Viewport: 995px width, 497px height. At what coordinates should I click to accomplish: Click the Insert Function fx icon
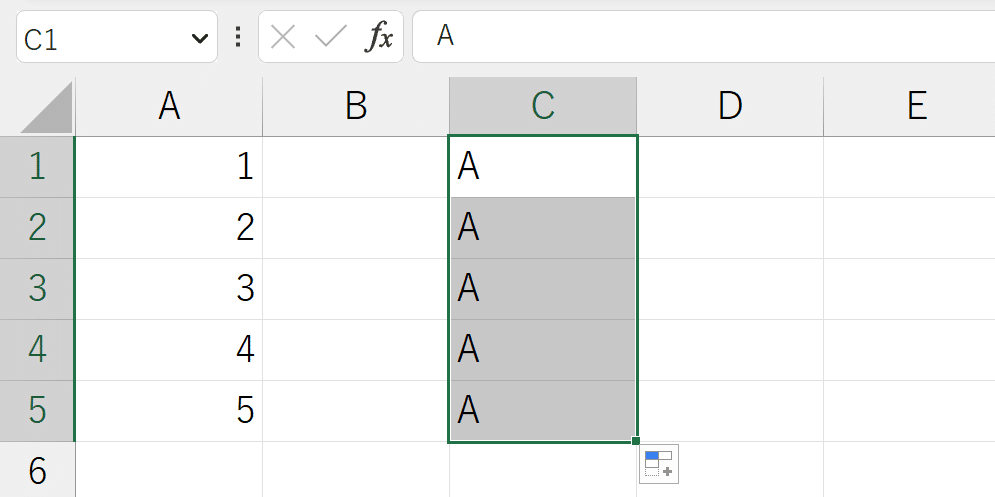pyautogui.click(x=379, y=37)
